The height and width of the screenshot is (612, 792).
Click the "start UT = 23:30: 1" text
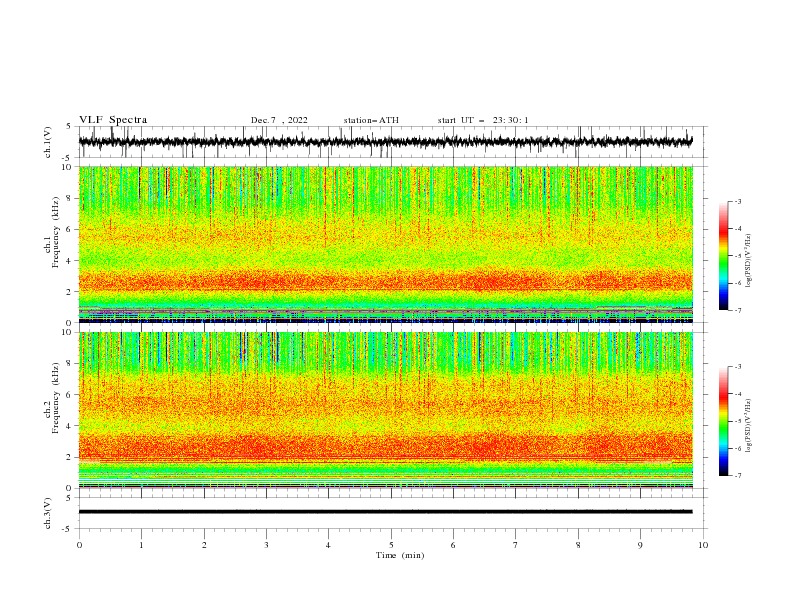point(483,120)
